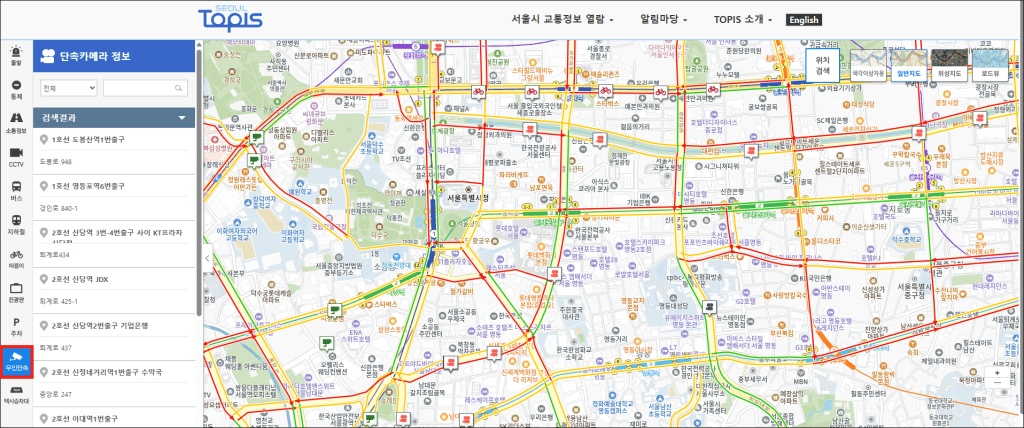Click the 지하철 (subway) sidebar icon
This screenshot has height=428, width=1024.
tap(15, 225)
